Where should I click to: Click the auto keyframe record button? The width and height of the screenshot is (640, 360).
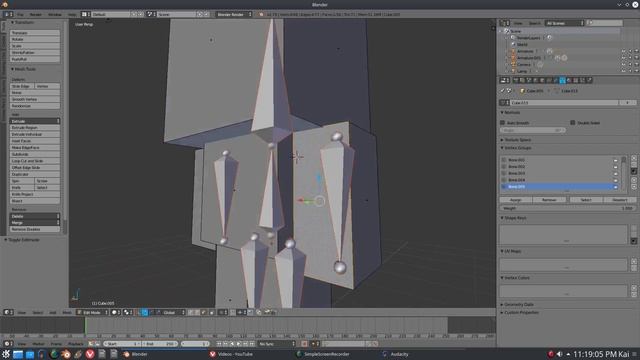click(304, 344)
